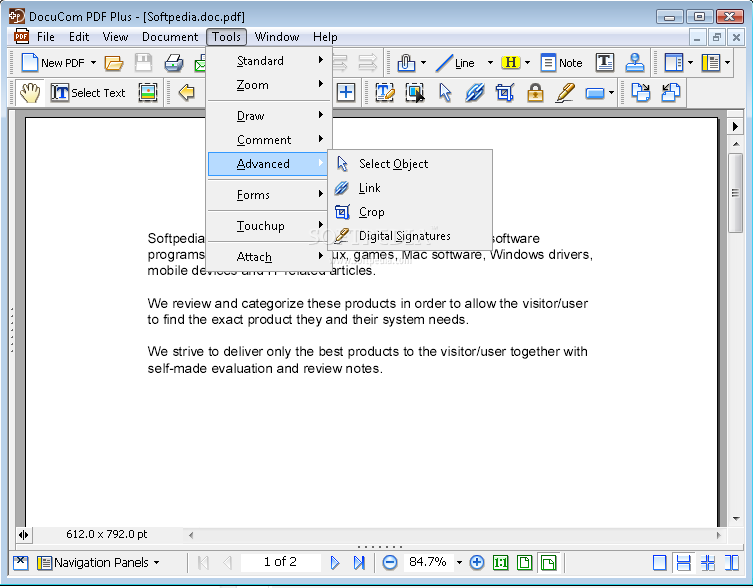Print document using the printer icon

(173, 63)
